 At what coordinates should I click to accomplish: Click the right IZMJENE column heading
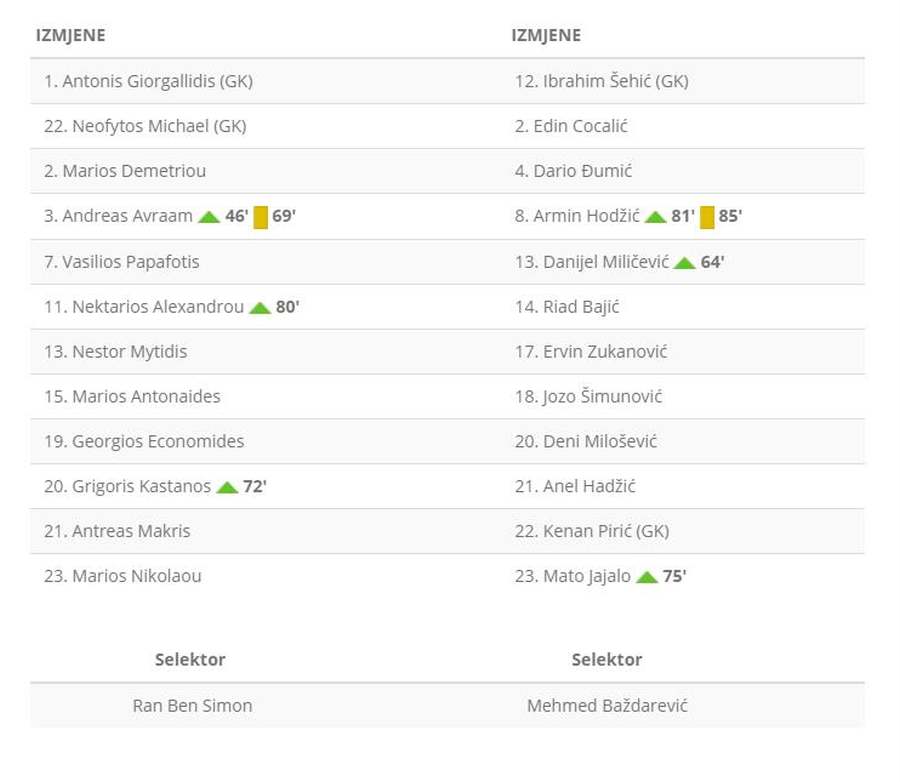[546, 36]
